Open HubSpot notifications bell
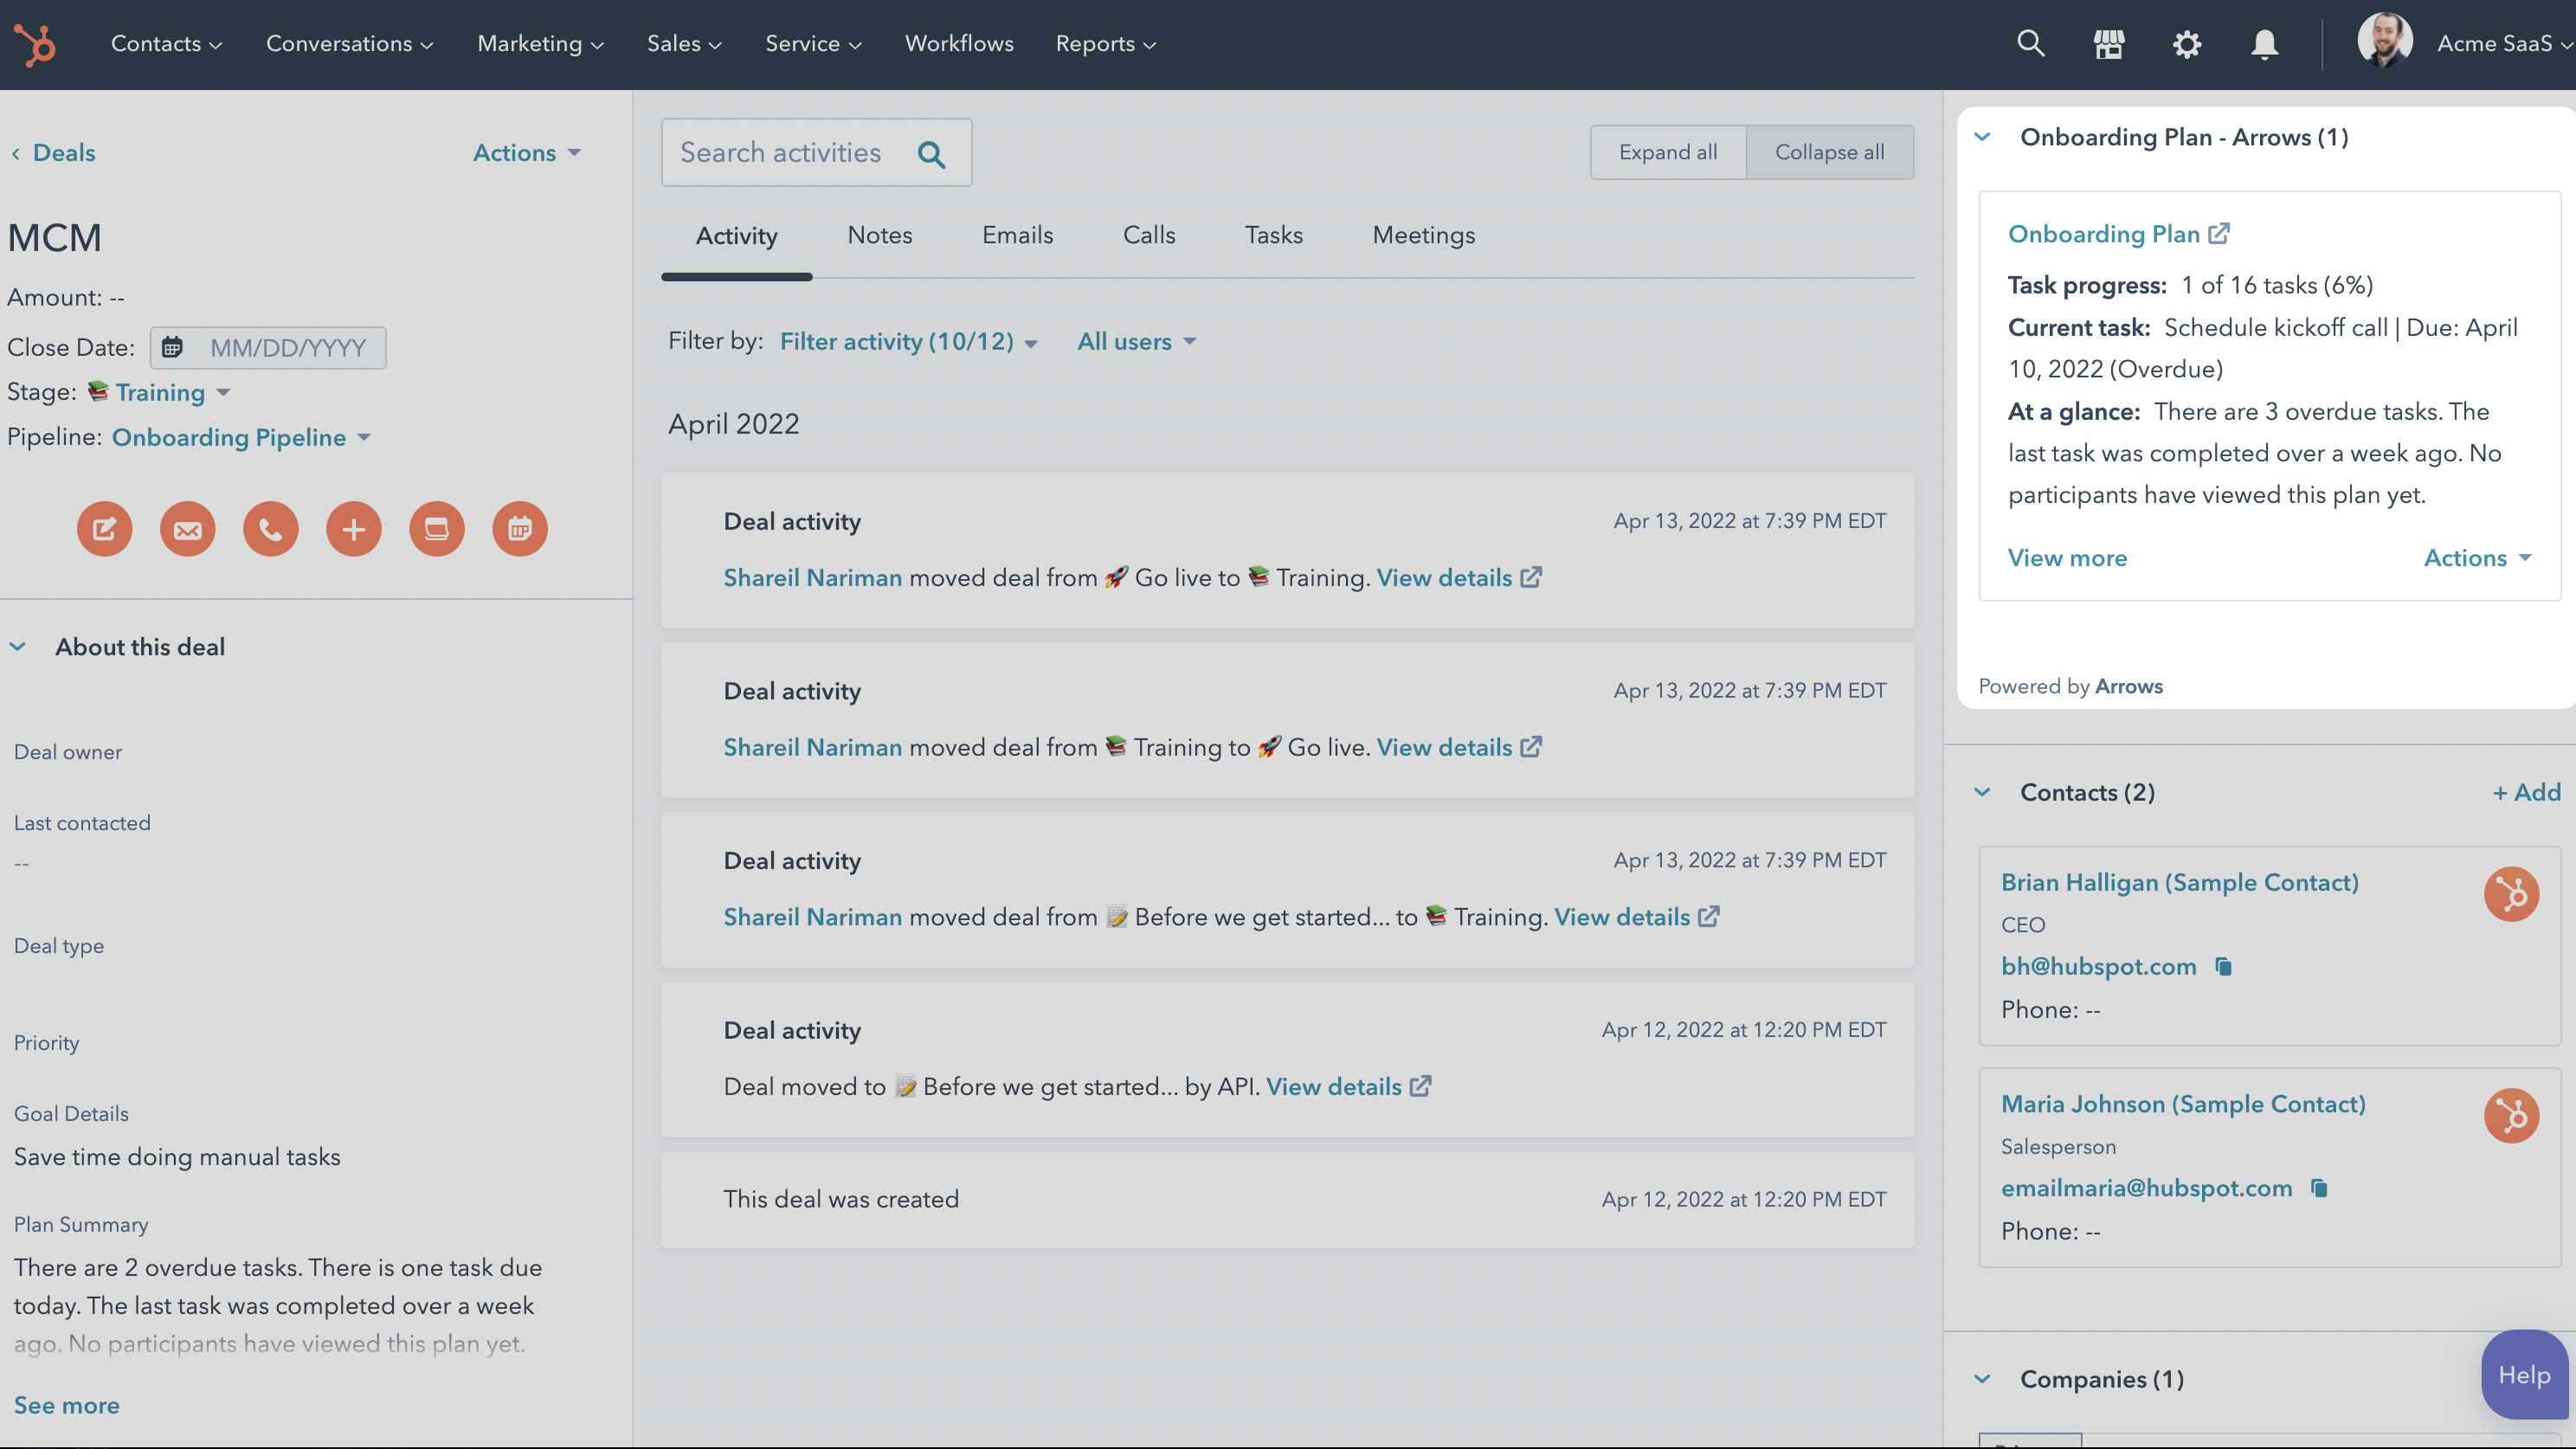 [x=2264, y=44]
